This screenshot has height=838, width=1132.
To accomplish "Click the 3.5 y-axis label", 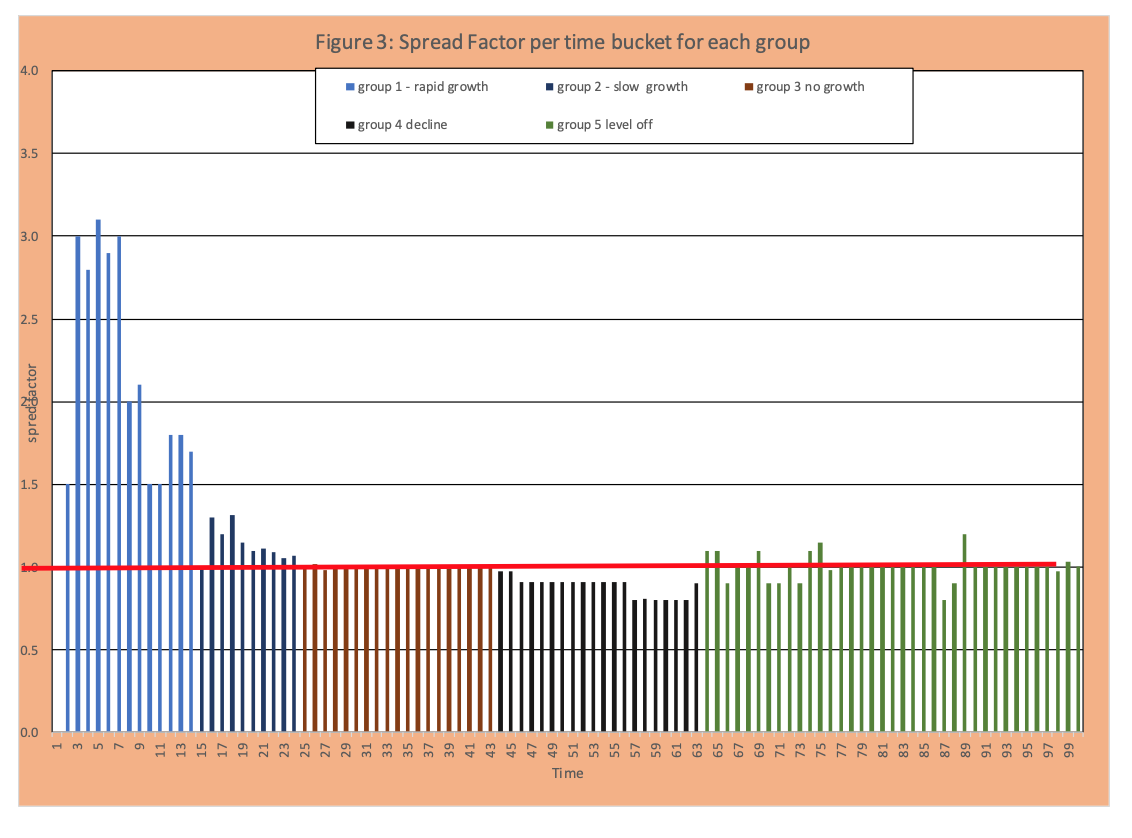I will point(30,154).
